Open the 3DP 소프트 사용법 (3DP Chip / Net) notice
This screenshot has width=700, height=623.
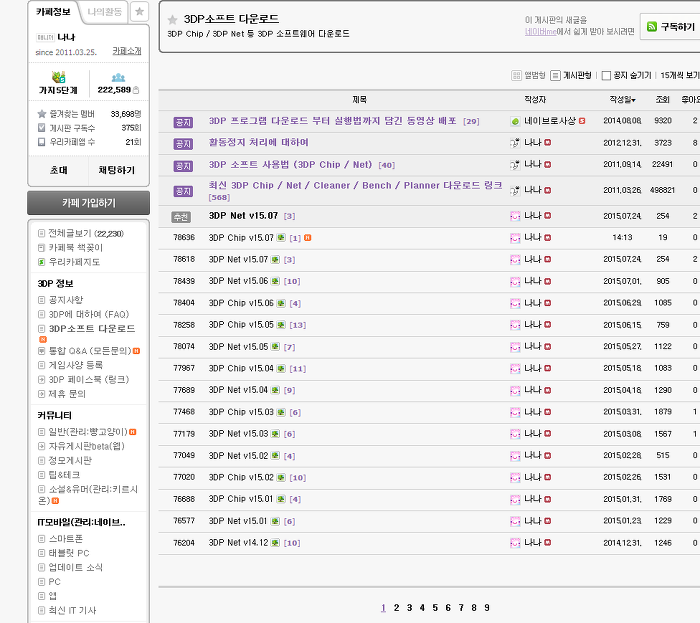(290, 165)
